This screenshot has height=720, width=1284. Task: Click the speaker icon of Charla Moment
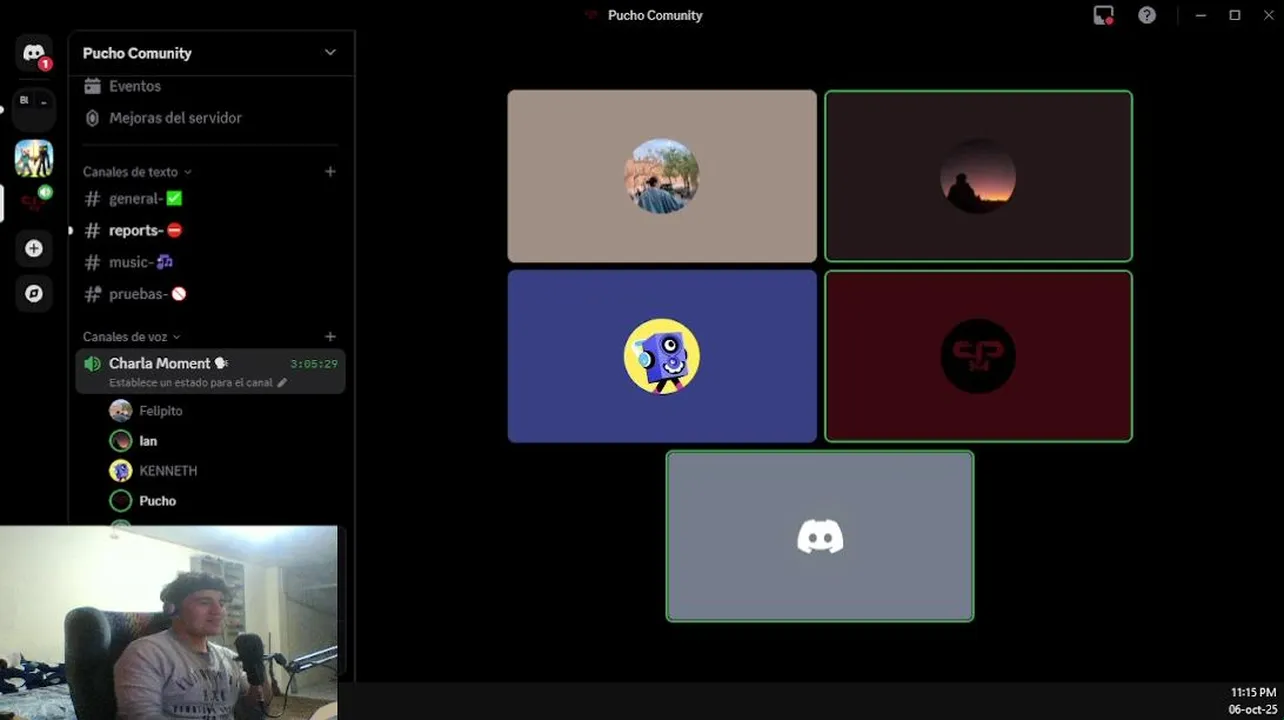(93, 364)
